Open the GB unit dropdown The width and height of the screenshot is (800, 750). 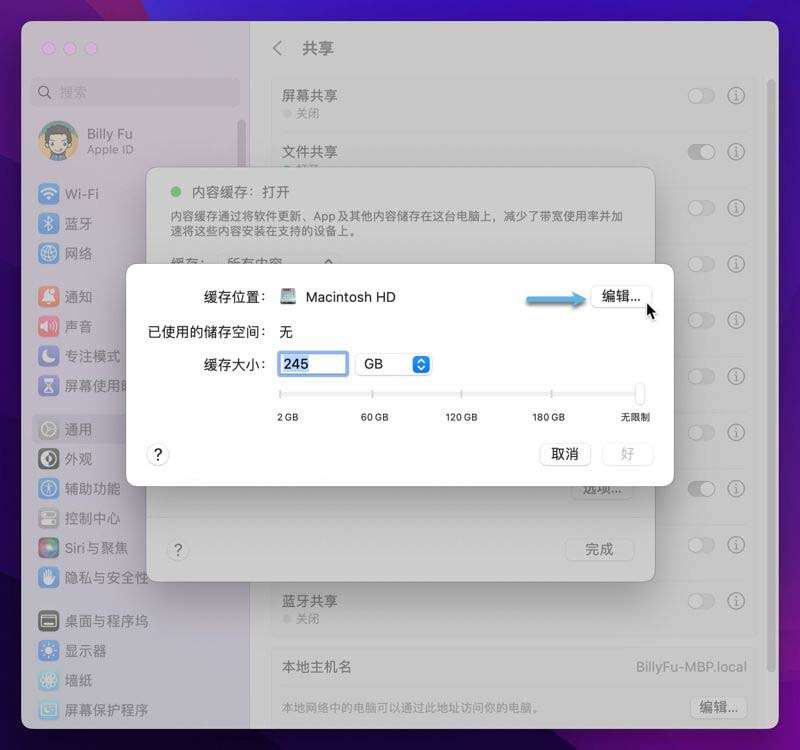coord(392,364)
